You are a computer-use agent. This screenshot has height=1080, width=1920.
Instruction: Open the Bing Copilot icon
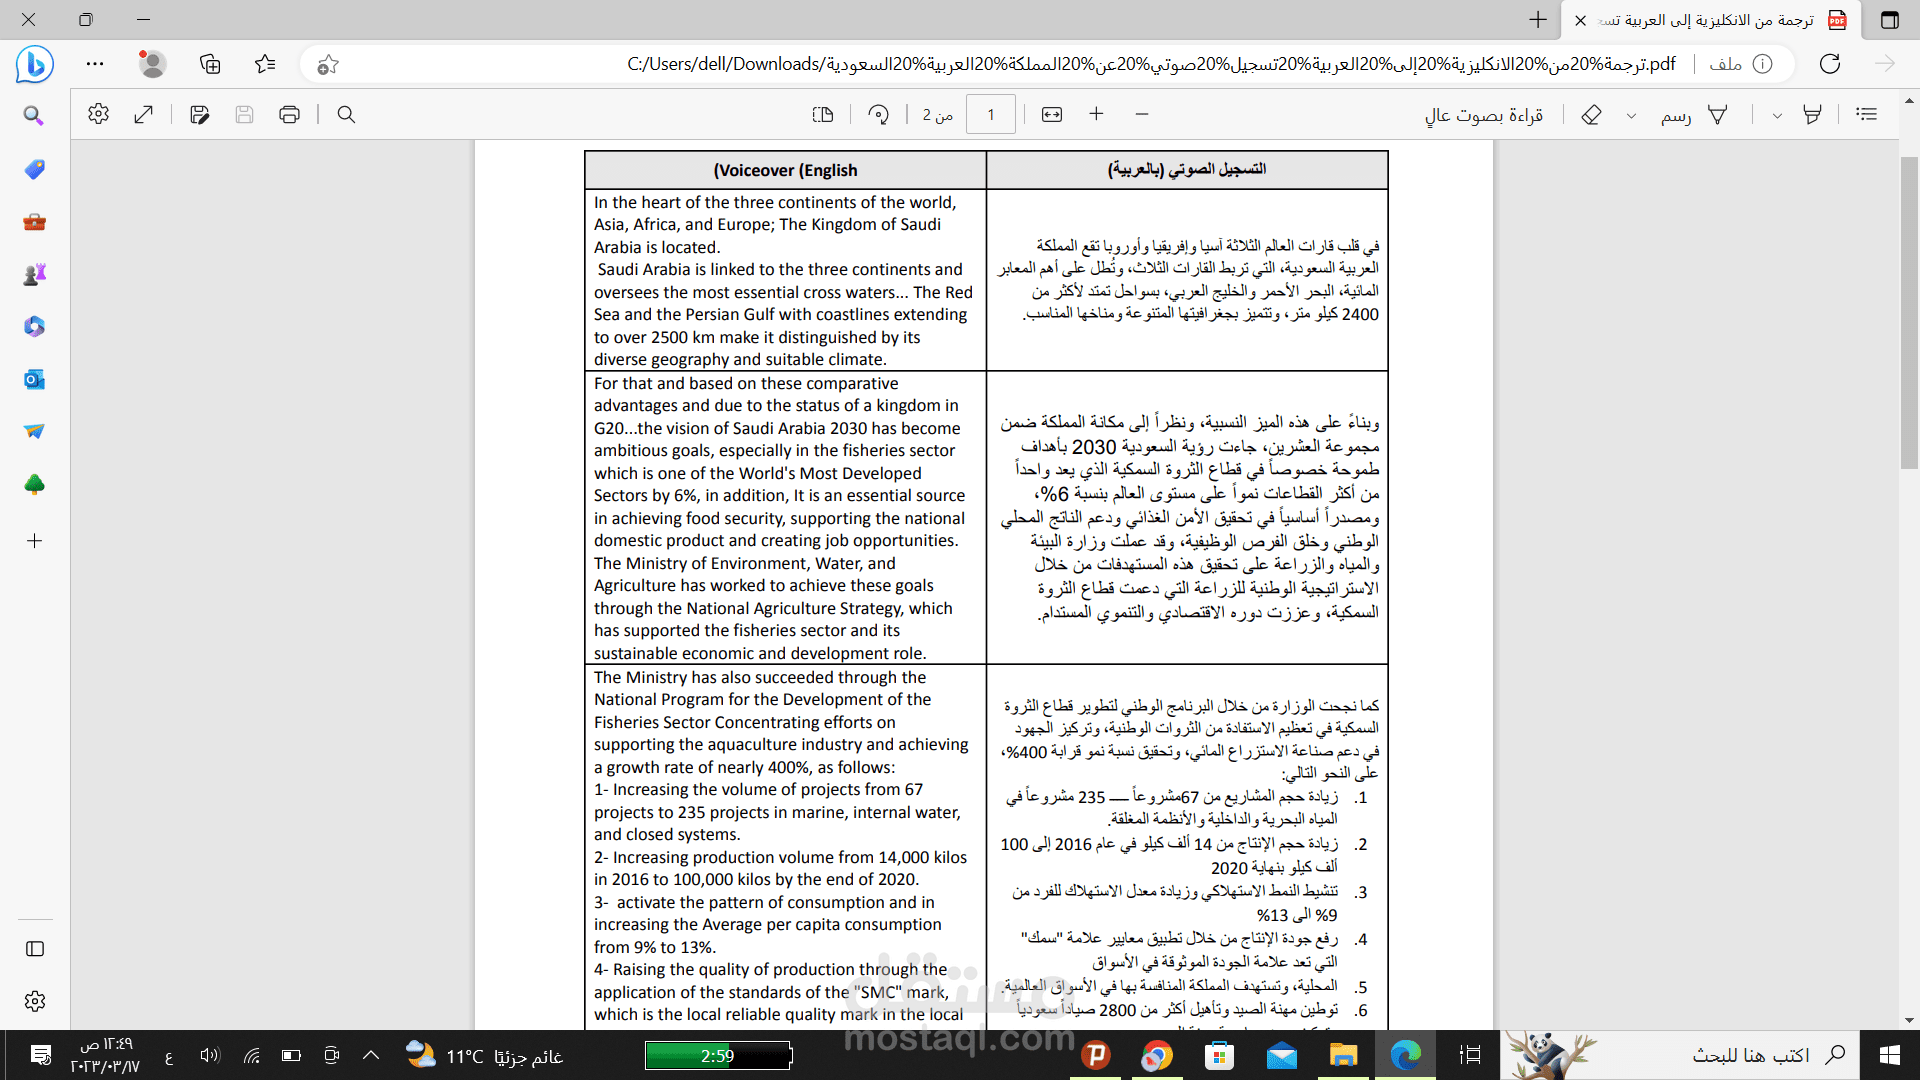pyautogui.click(x=34, y=64)
